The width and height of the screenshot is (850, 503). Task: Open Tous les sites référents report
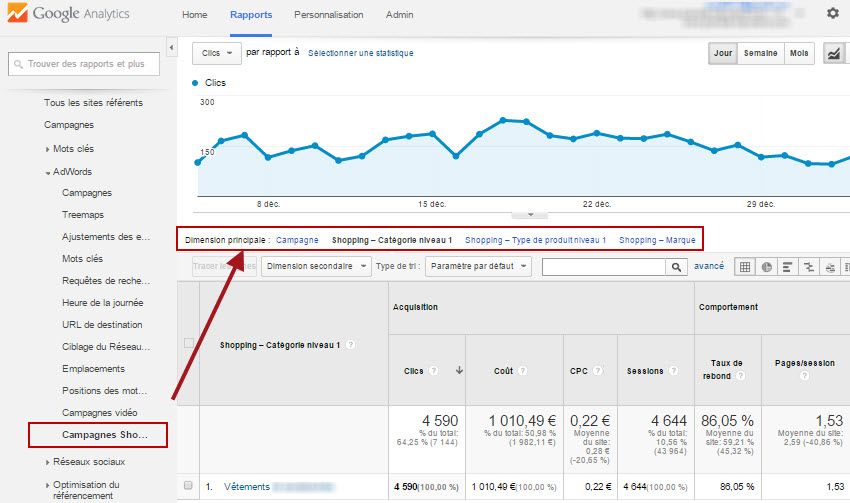point(93,102)
